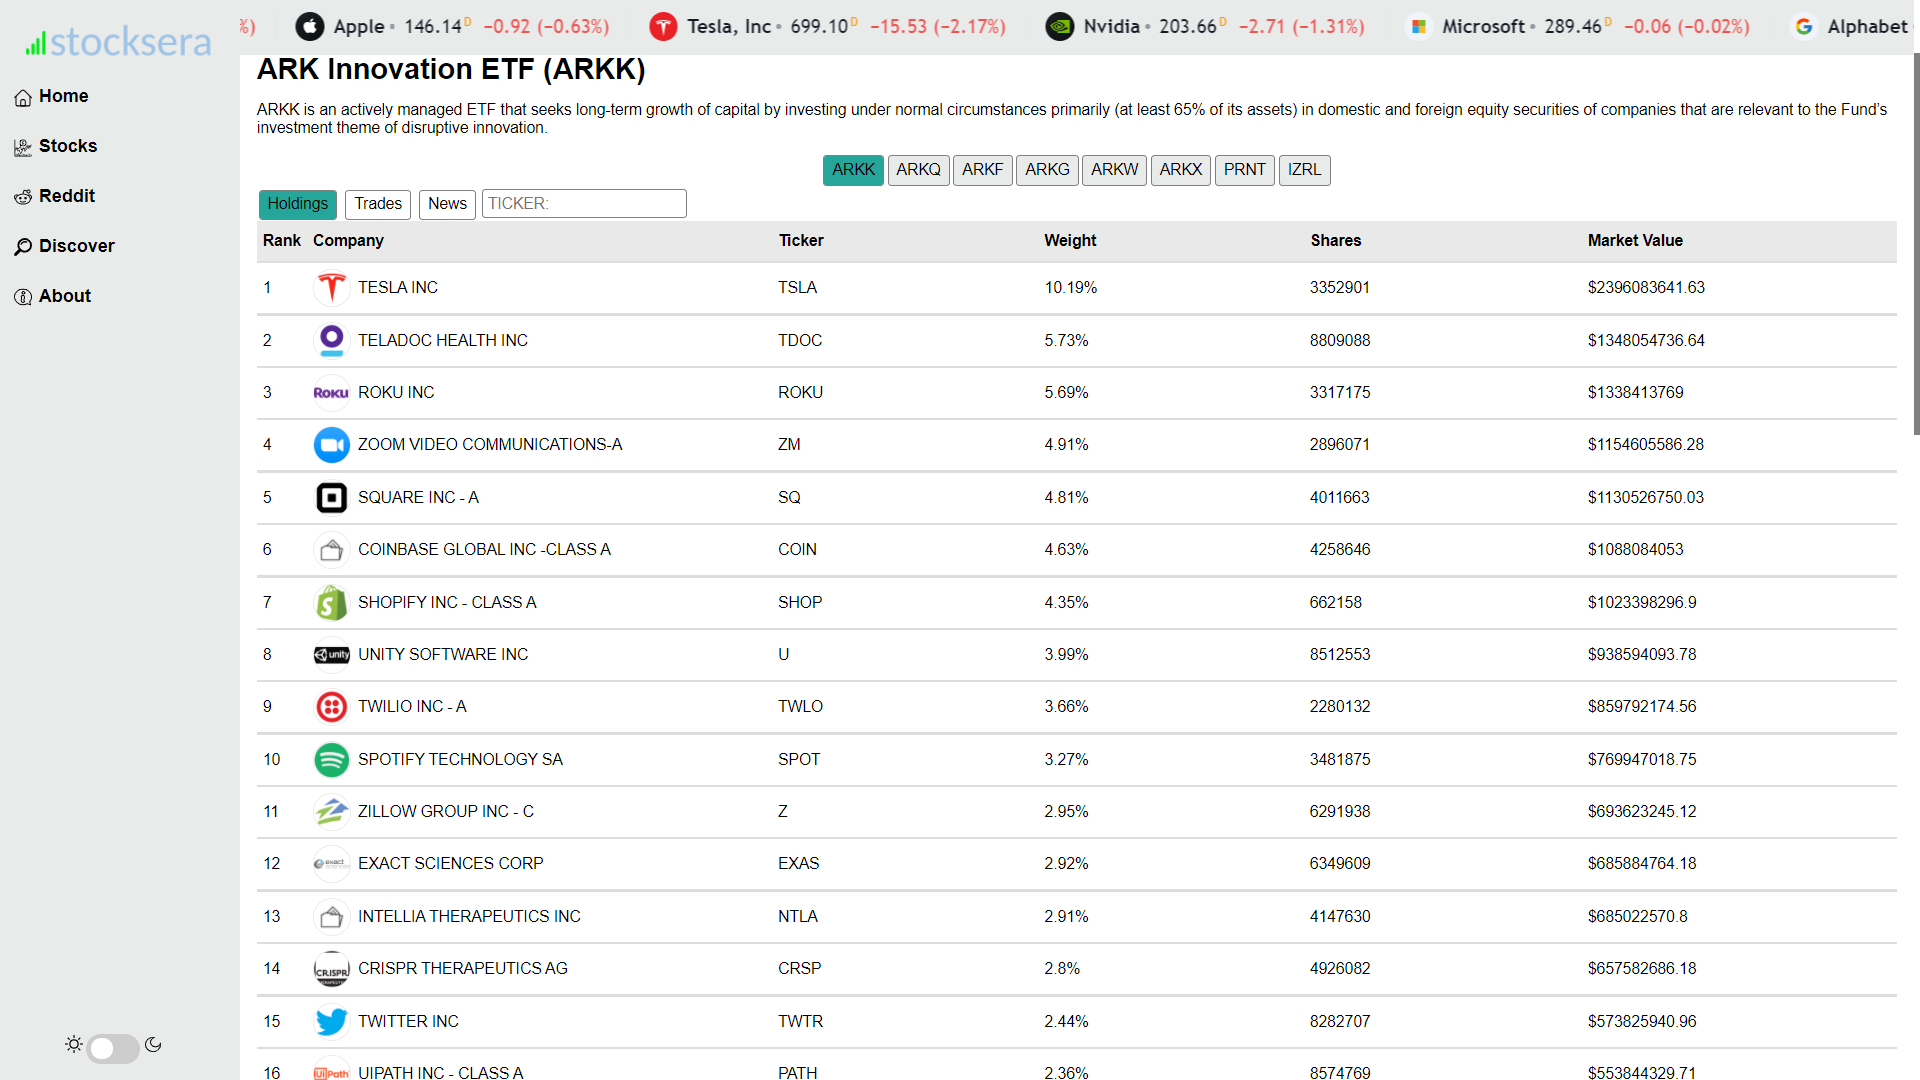Click the Shopify bag logo
Image resolution: width=1920 pixels, height=1080 pixels.
(x=331, y=603)
